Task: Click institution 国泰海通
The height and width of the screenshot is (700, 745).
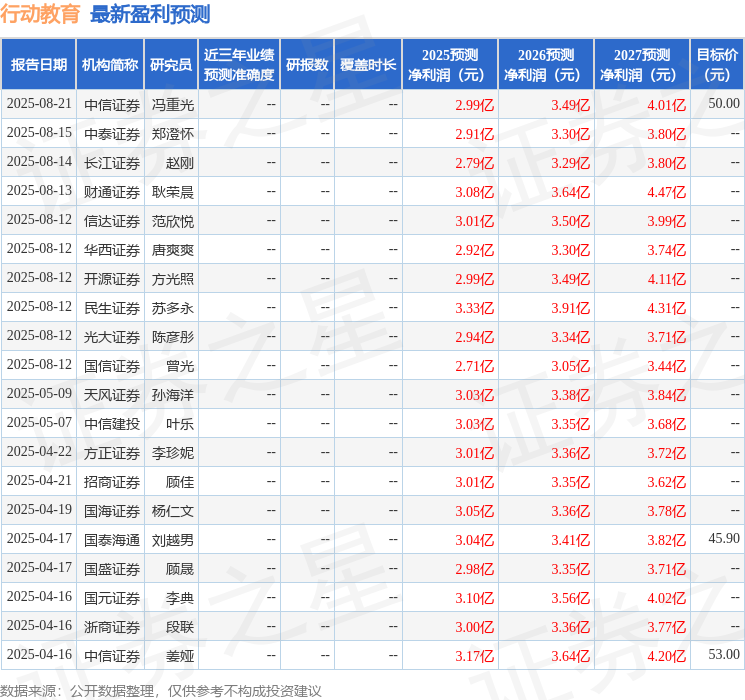Action: (112, 539)
